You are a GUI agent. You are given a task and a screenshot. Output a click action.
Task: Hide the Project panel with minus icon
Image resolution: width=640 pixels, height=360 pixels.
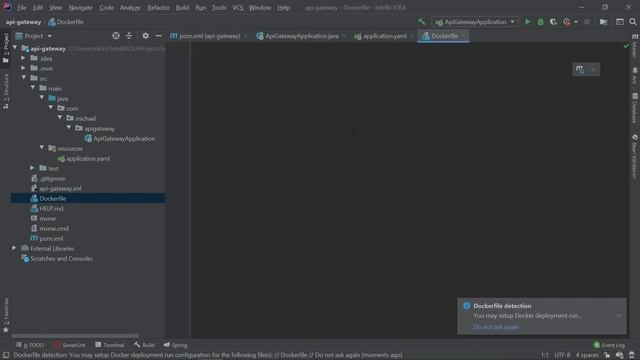click(x=158, y=36)
